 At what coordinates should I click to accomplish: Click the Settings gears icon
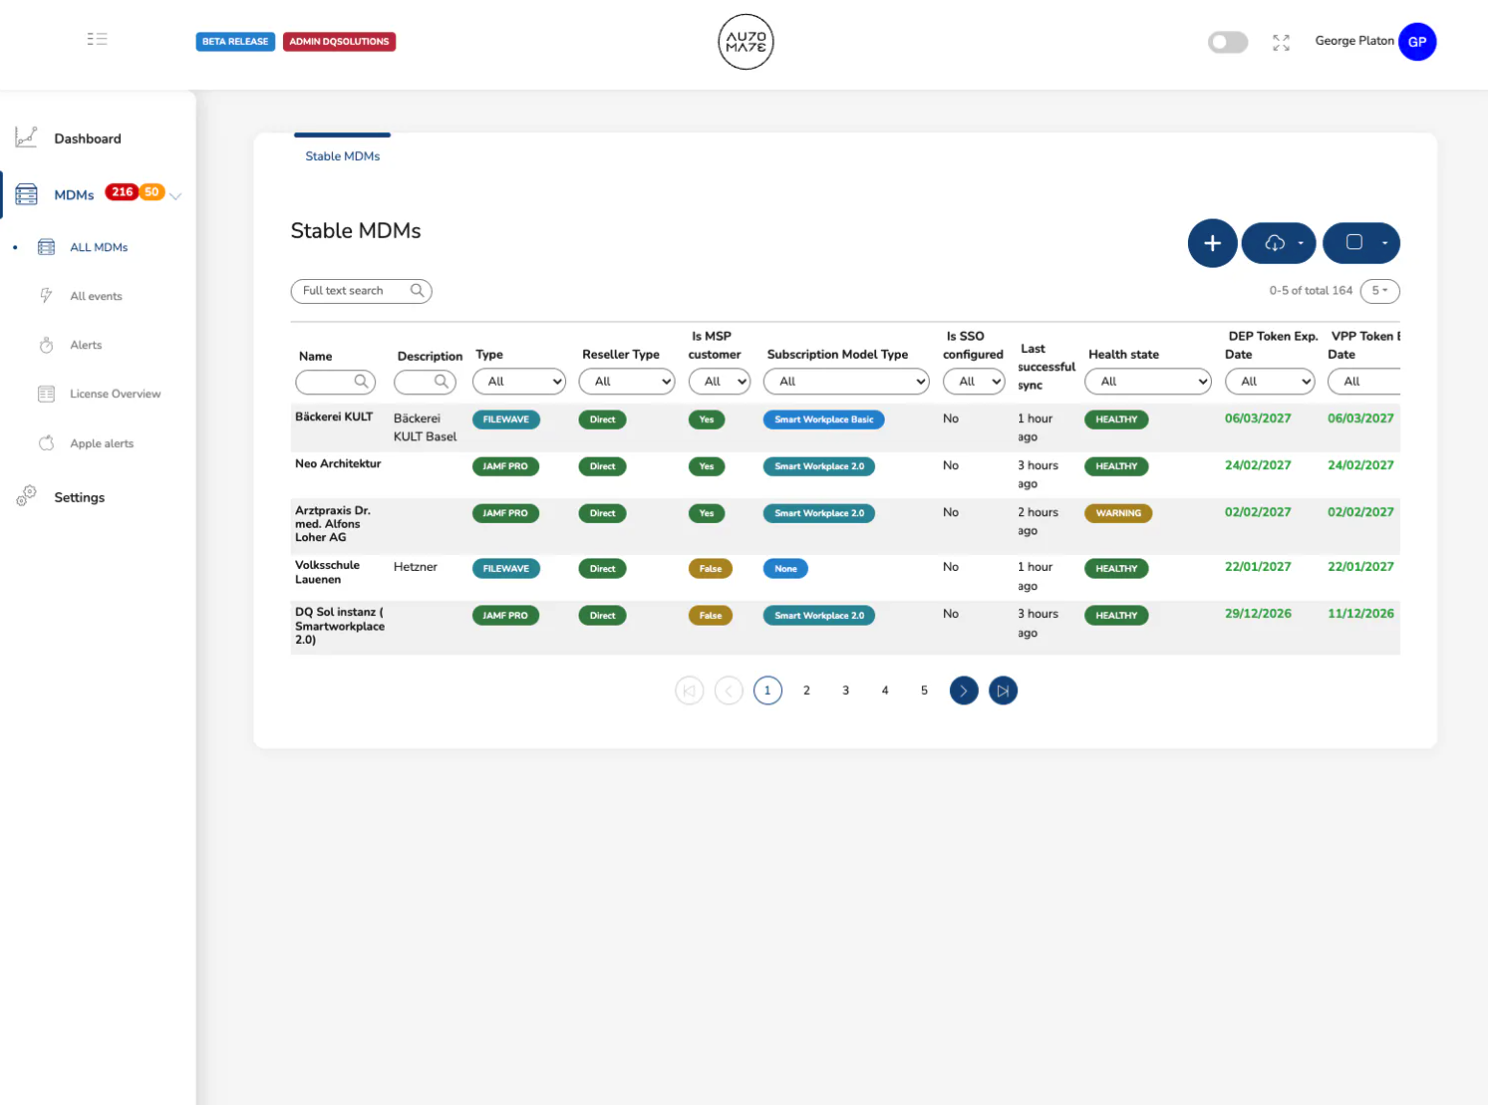tap(26, 495)
